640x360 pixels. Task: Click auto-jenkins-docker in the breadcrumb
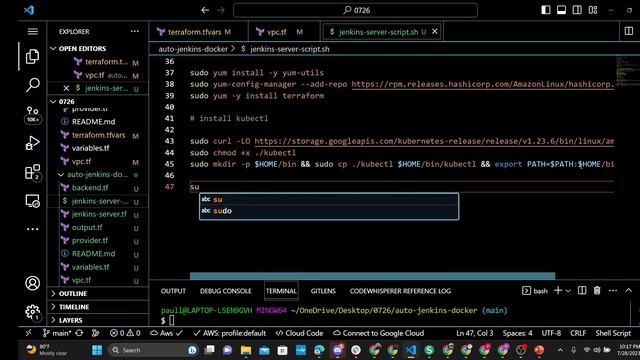(193, 49)
